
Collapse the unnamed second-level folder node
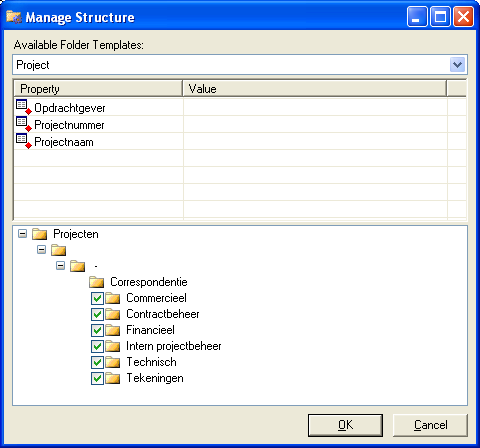41,249
